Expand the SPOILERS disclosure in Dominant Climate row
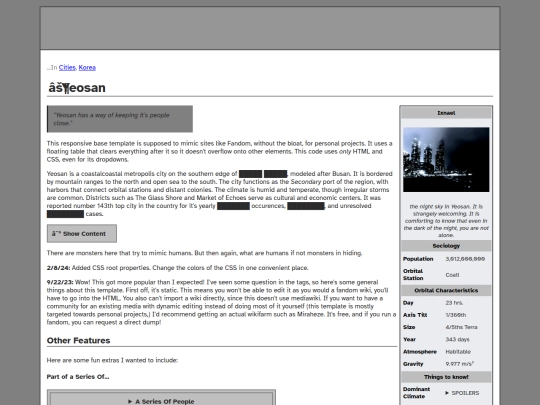This screenshot has width=540, height=405. coord(462,393)
